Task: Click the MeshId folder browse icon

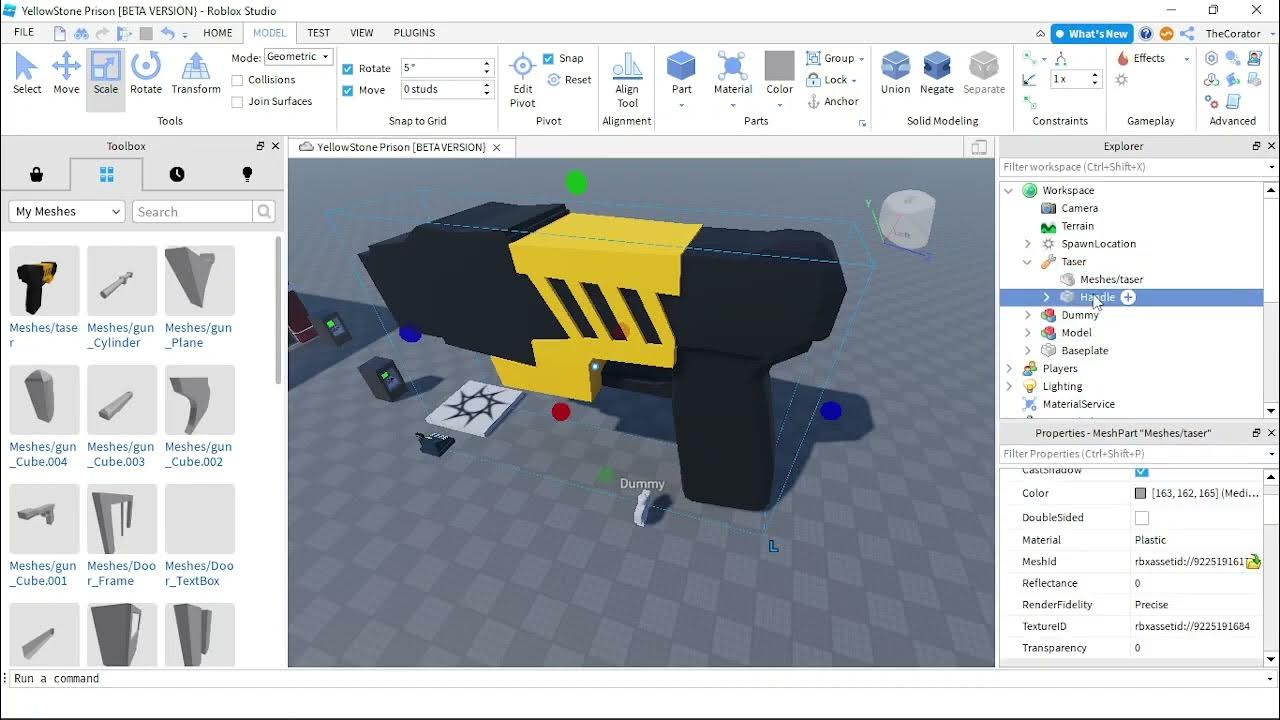Action: coord(1253,561)
